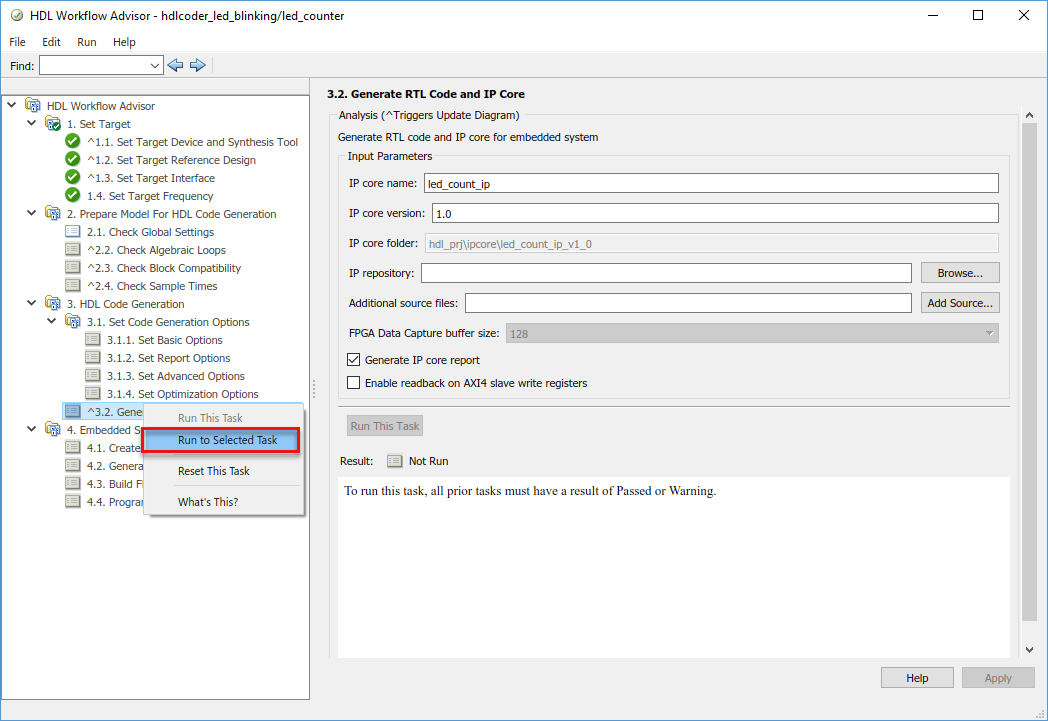Image resolution: width=1048 pixels, height=721 pixels.
Task: Click the Additional source files input field
Action: click(x=688, y=303)
